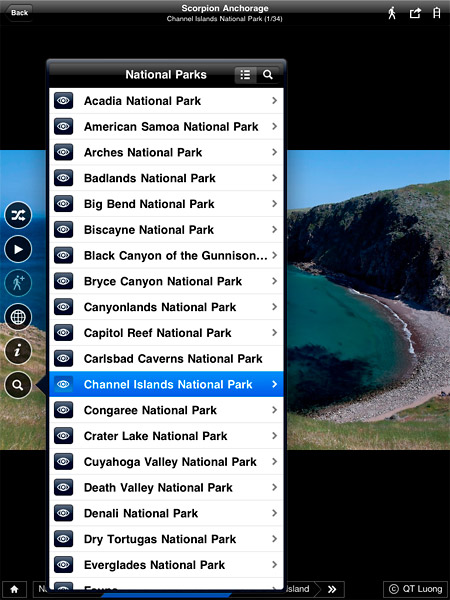Select Canyonlands National Park row
450x600 pixels.
[x=166, y=307]
